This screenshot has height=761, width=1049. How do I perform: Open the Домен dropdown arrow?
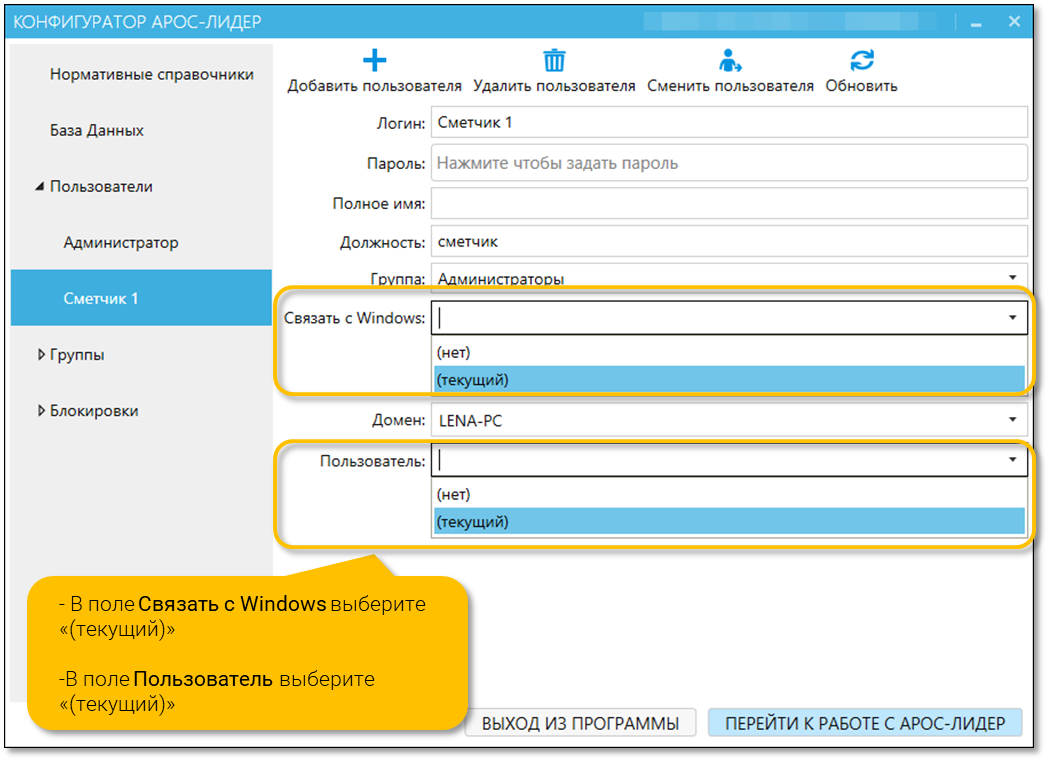click(x=1012, y=420)
